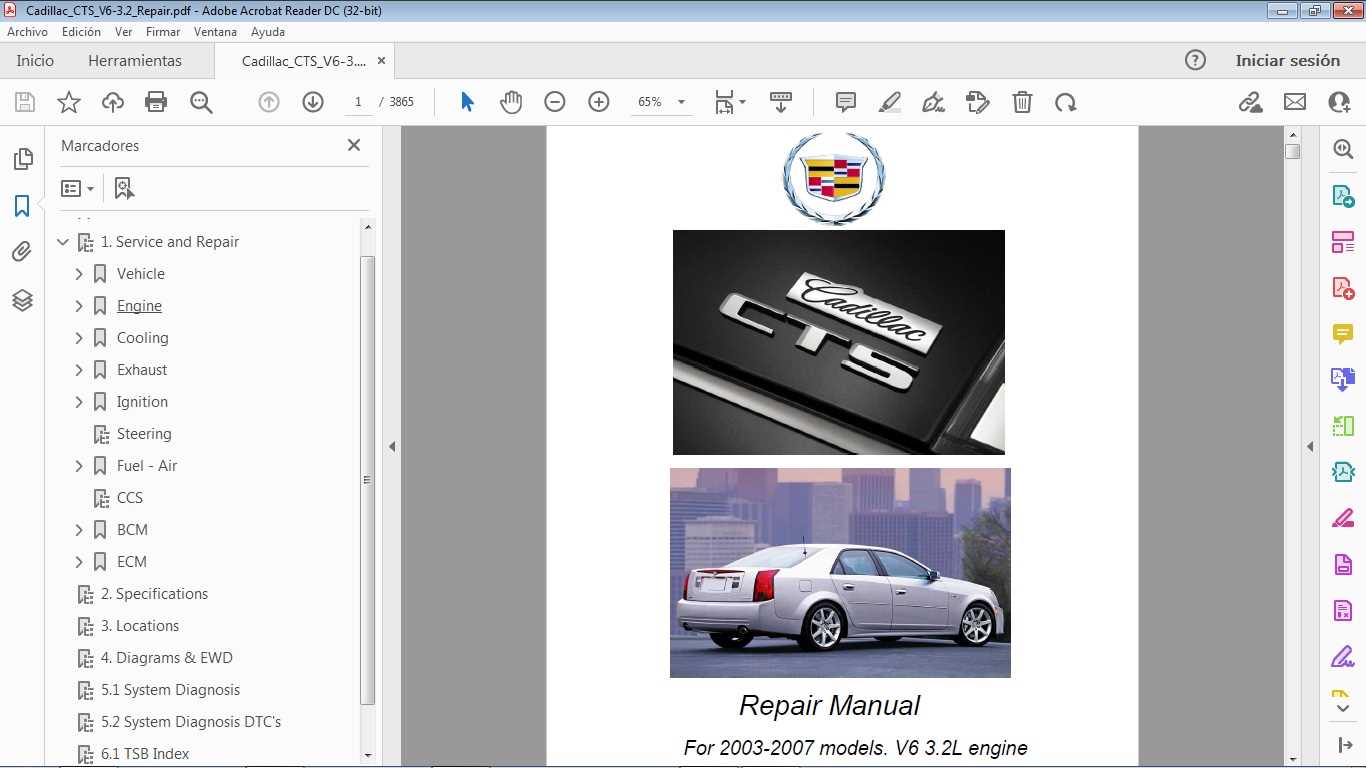Image resolution: width=1366 pixels, height=768 pixels.
Task: Open 5.2 System Diagnosis DTC's bookmark
Action: coord(191,722)
